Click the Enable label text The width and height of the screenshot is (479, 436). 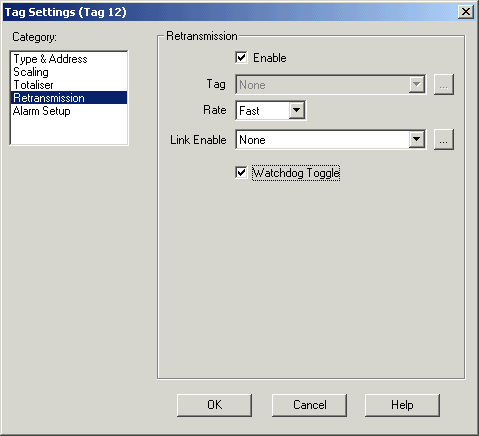[x=270, y=58]
